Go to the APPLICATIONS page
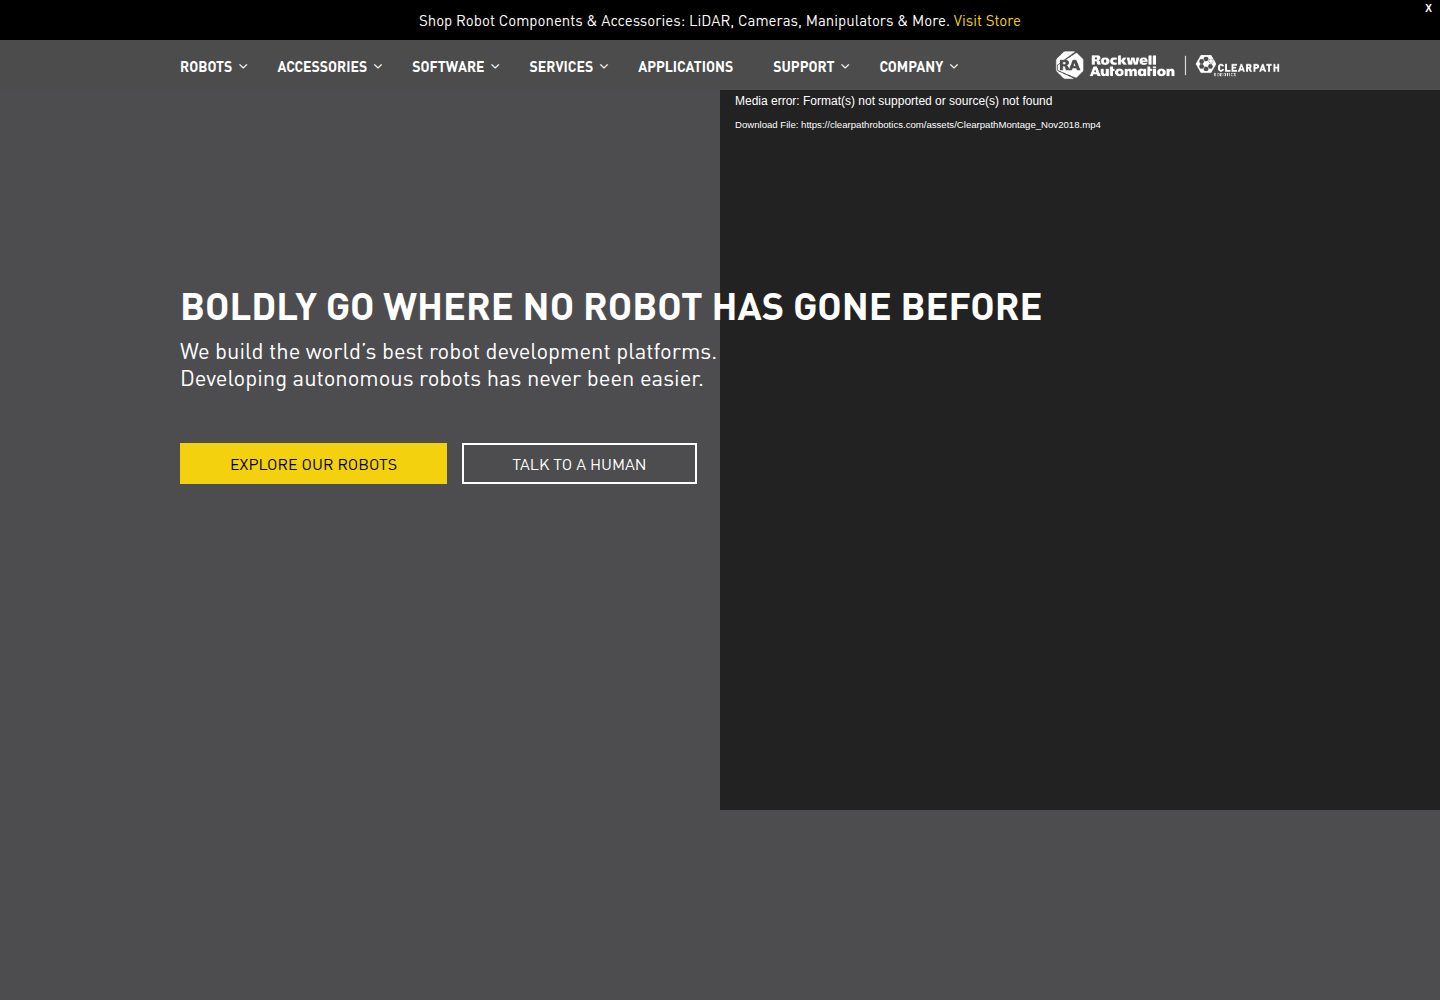This screenshot has height=1000, width=1440. [685, 66]
